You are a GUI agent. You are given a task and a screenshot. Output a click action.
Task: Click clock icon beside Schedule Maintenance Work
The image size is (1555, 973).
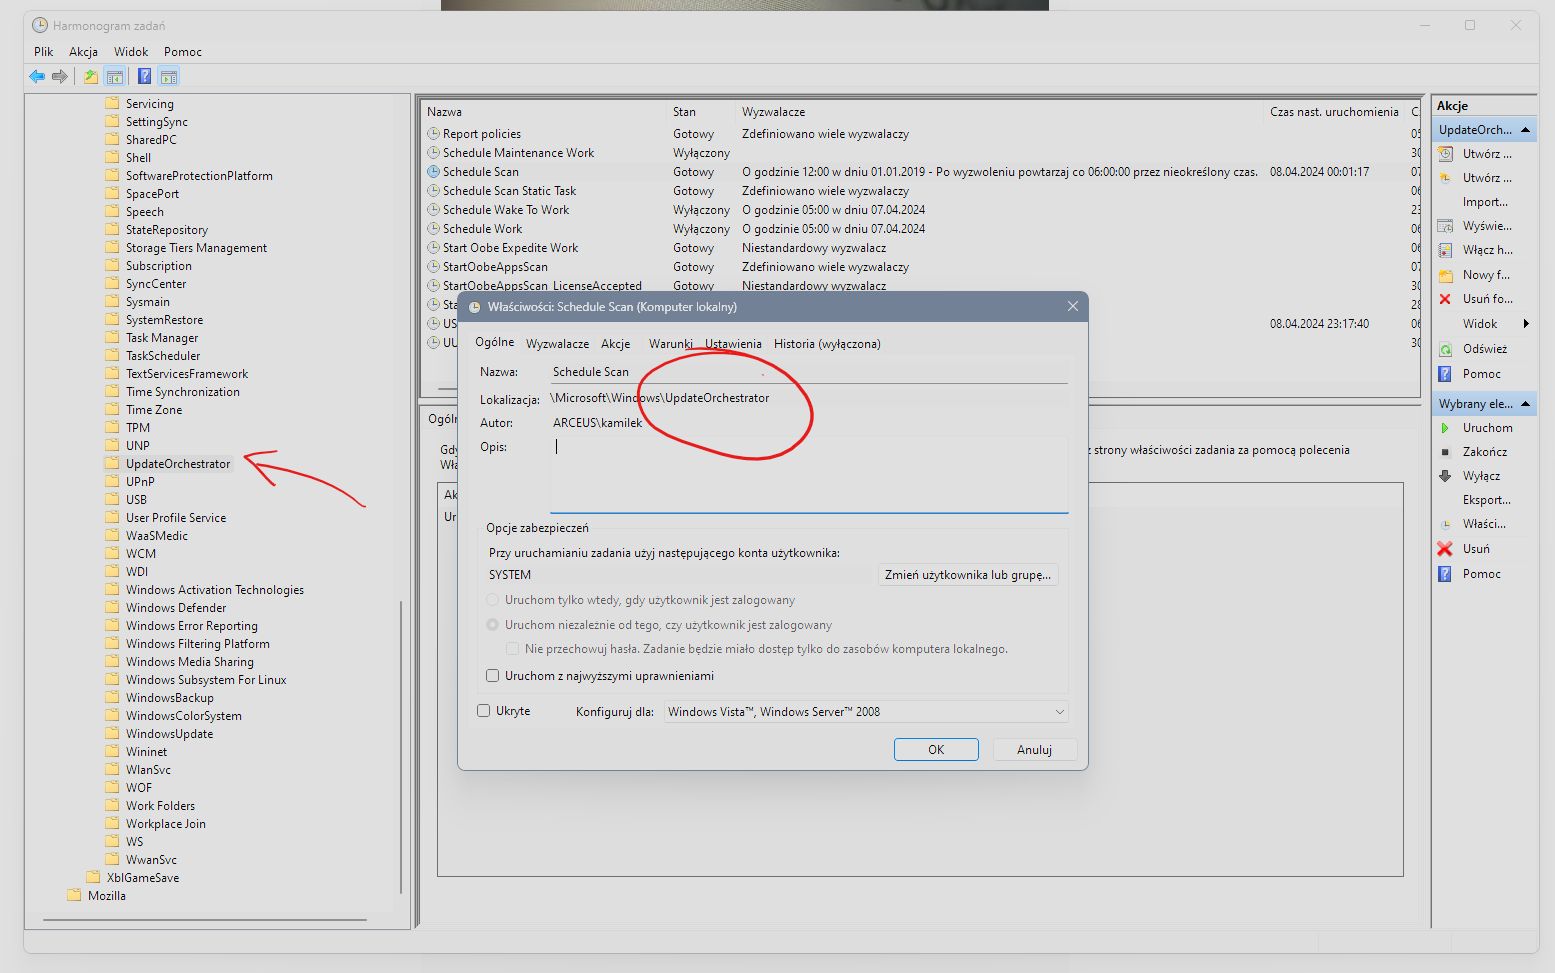tap(433, 153)
